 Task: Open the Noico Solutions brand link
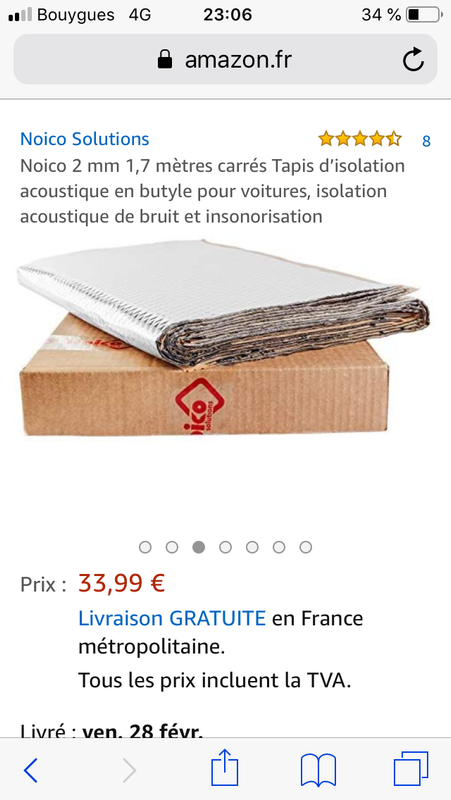click(85, 139)
